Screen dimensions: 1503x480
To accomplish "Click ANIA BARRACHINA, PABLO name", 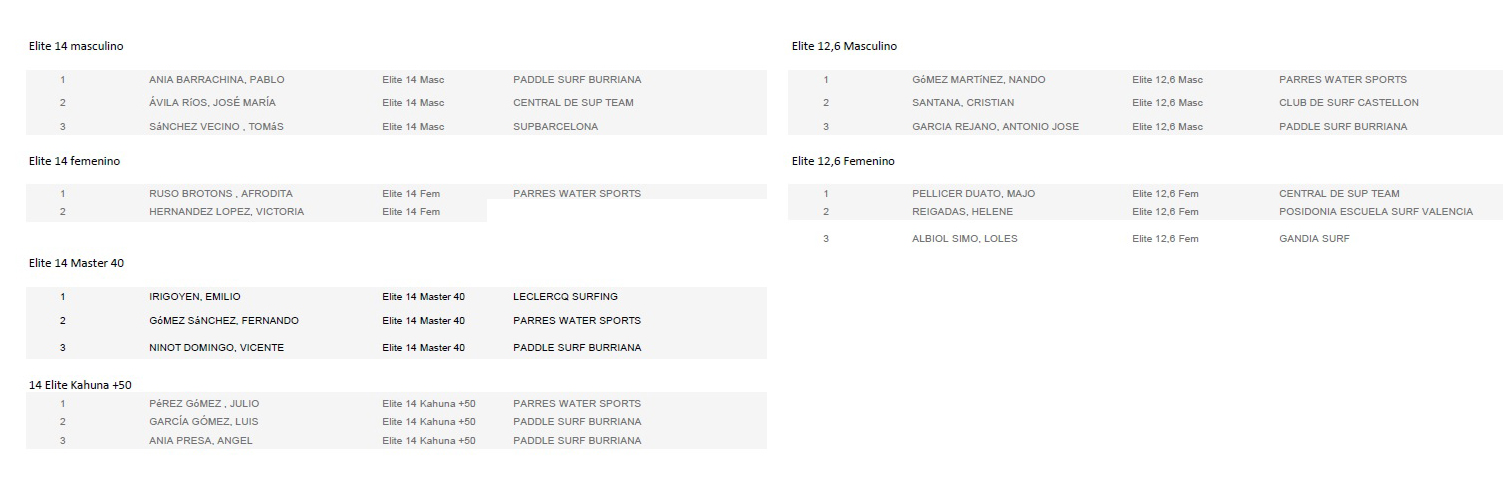I will click(x=217, y=80).
